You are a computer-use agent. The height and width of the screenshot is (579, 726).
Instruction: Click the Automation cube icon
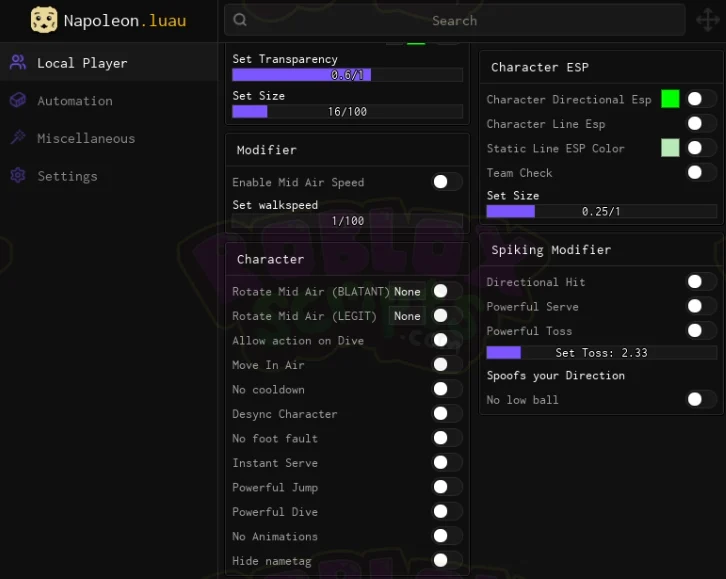(x=18, y=100)
